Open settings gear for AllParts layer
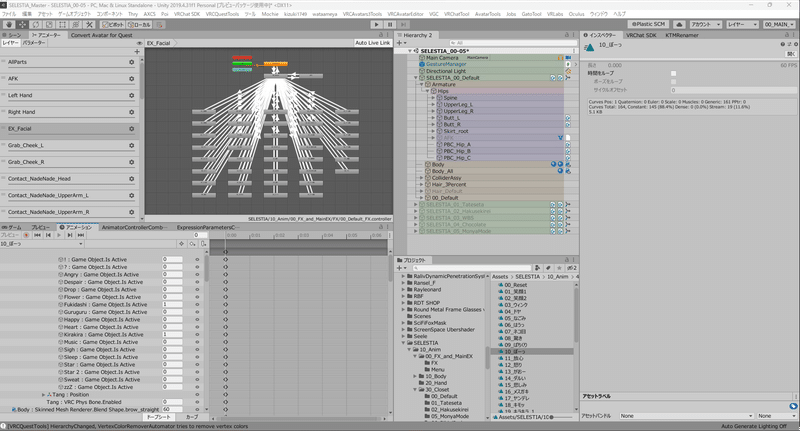This screenshot has width=800, height=431. 132,62
